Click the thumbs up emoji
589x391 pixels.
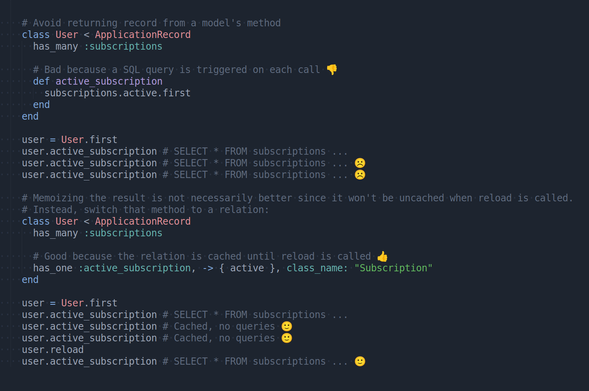click(x=382, y=256)
